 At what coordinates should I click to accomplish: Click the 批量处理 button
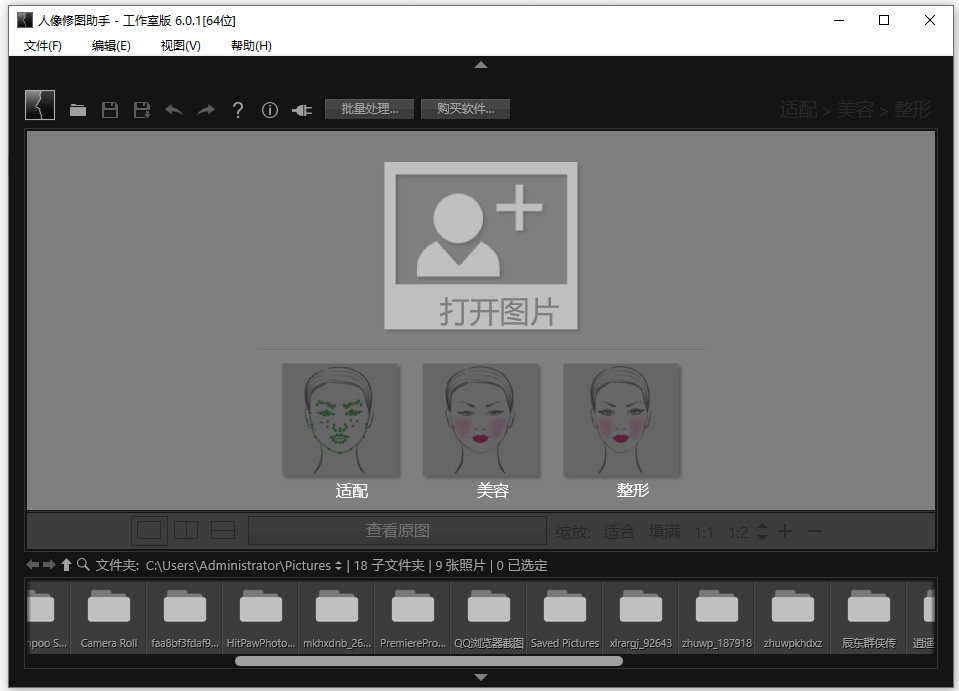[369, 109]
